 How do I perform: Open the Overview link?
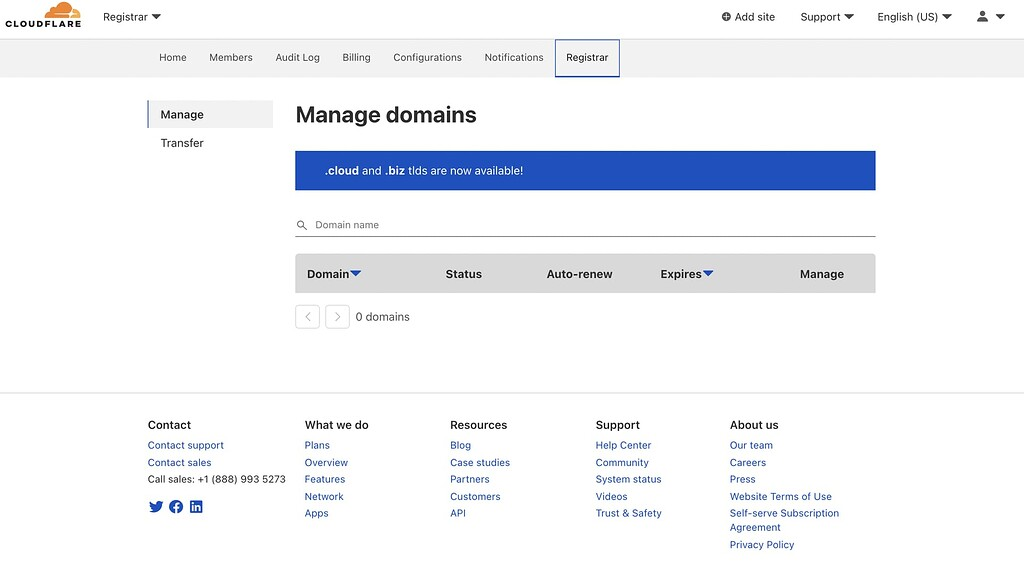point(326,462)
